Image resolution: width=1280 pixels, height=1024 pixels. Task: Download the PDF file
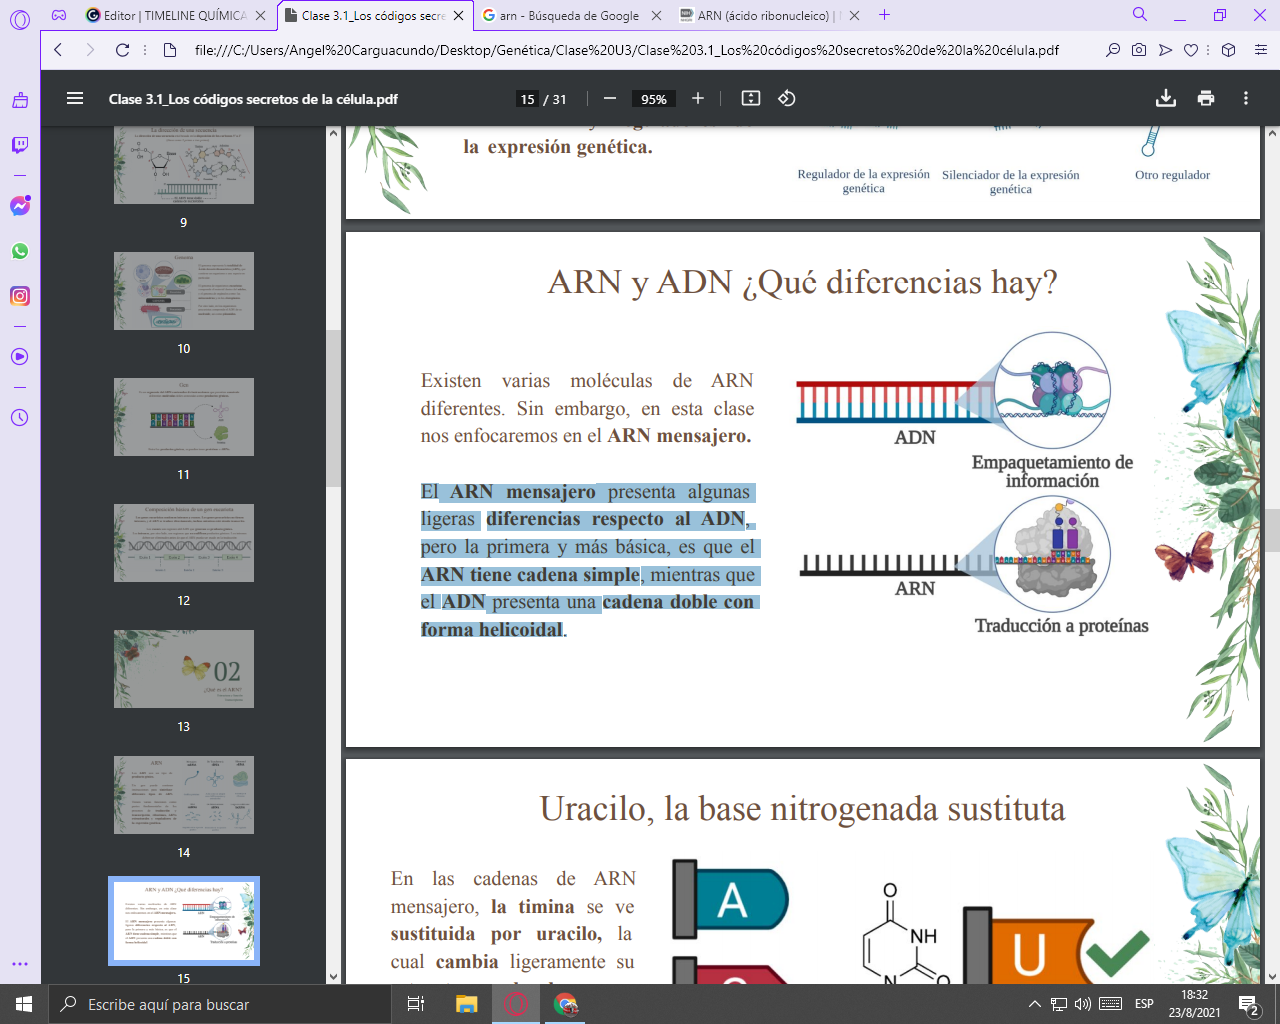(x=1165, y=98)
